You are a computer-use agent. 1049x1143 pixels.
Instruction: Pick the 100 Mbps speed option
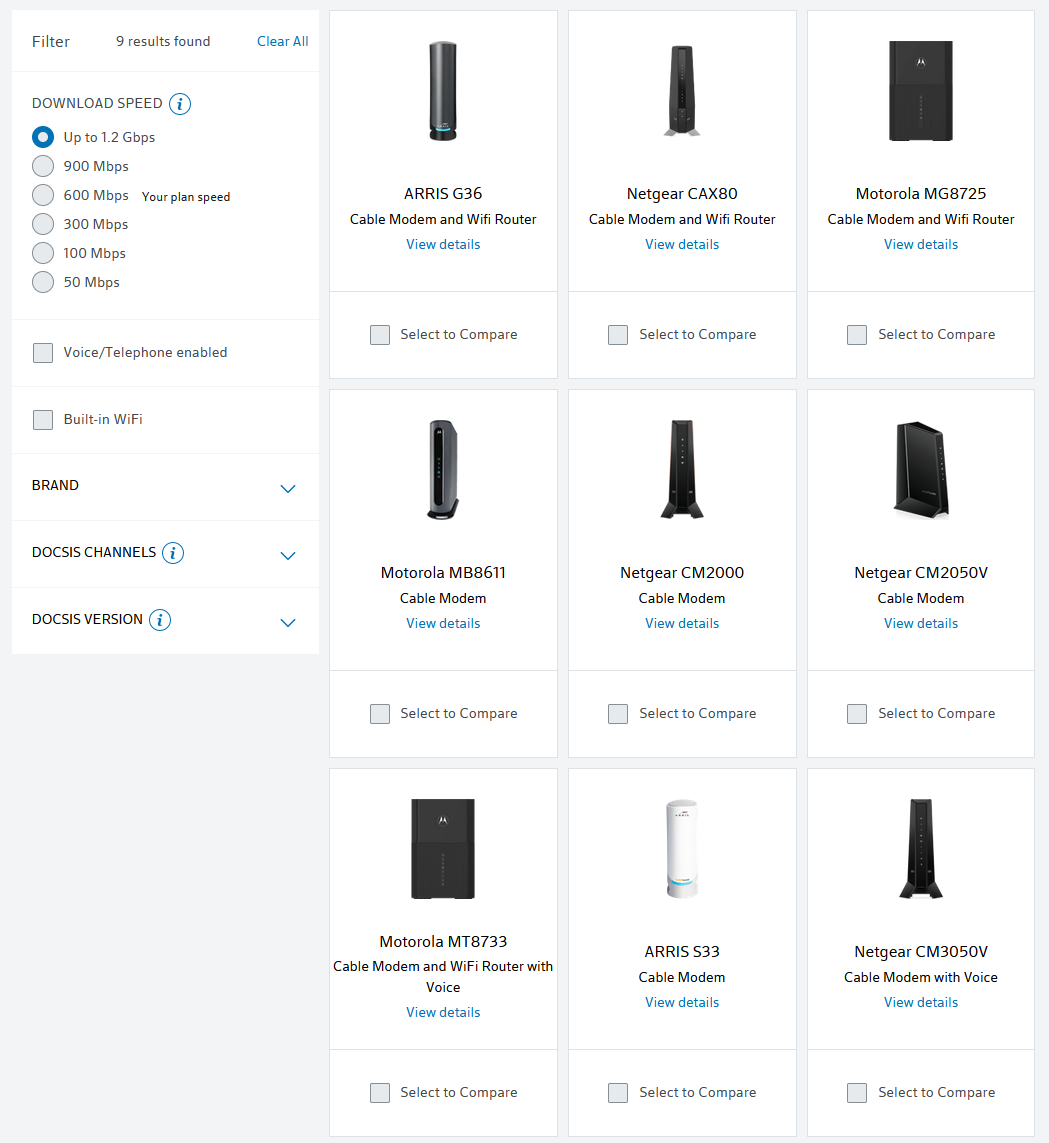(43, 253)
